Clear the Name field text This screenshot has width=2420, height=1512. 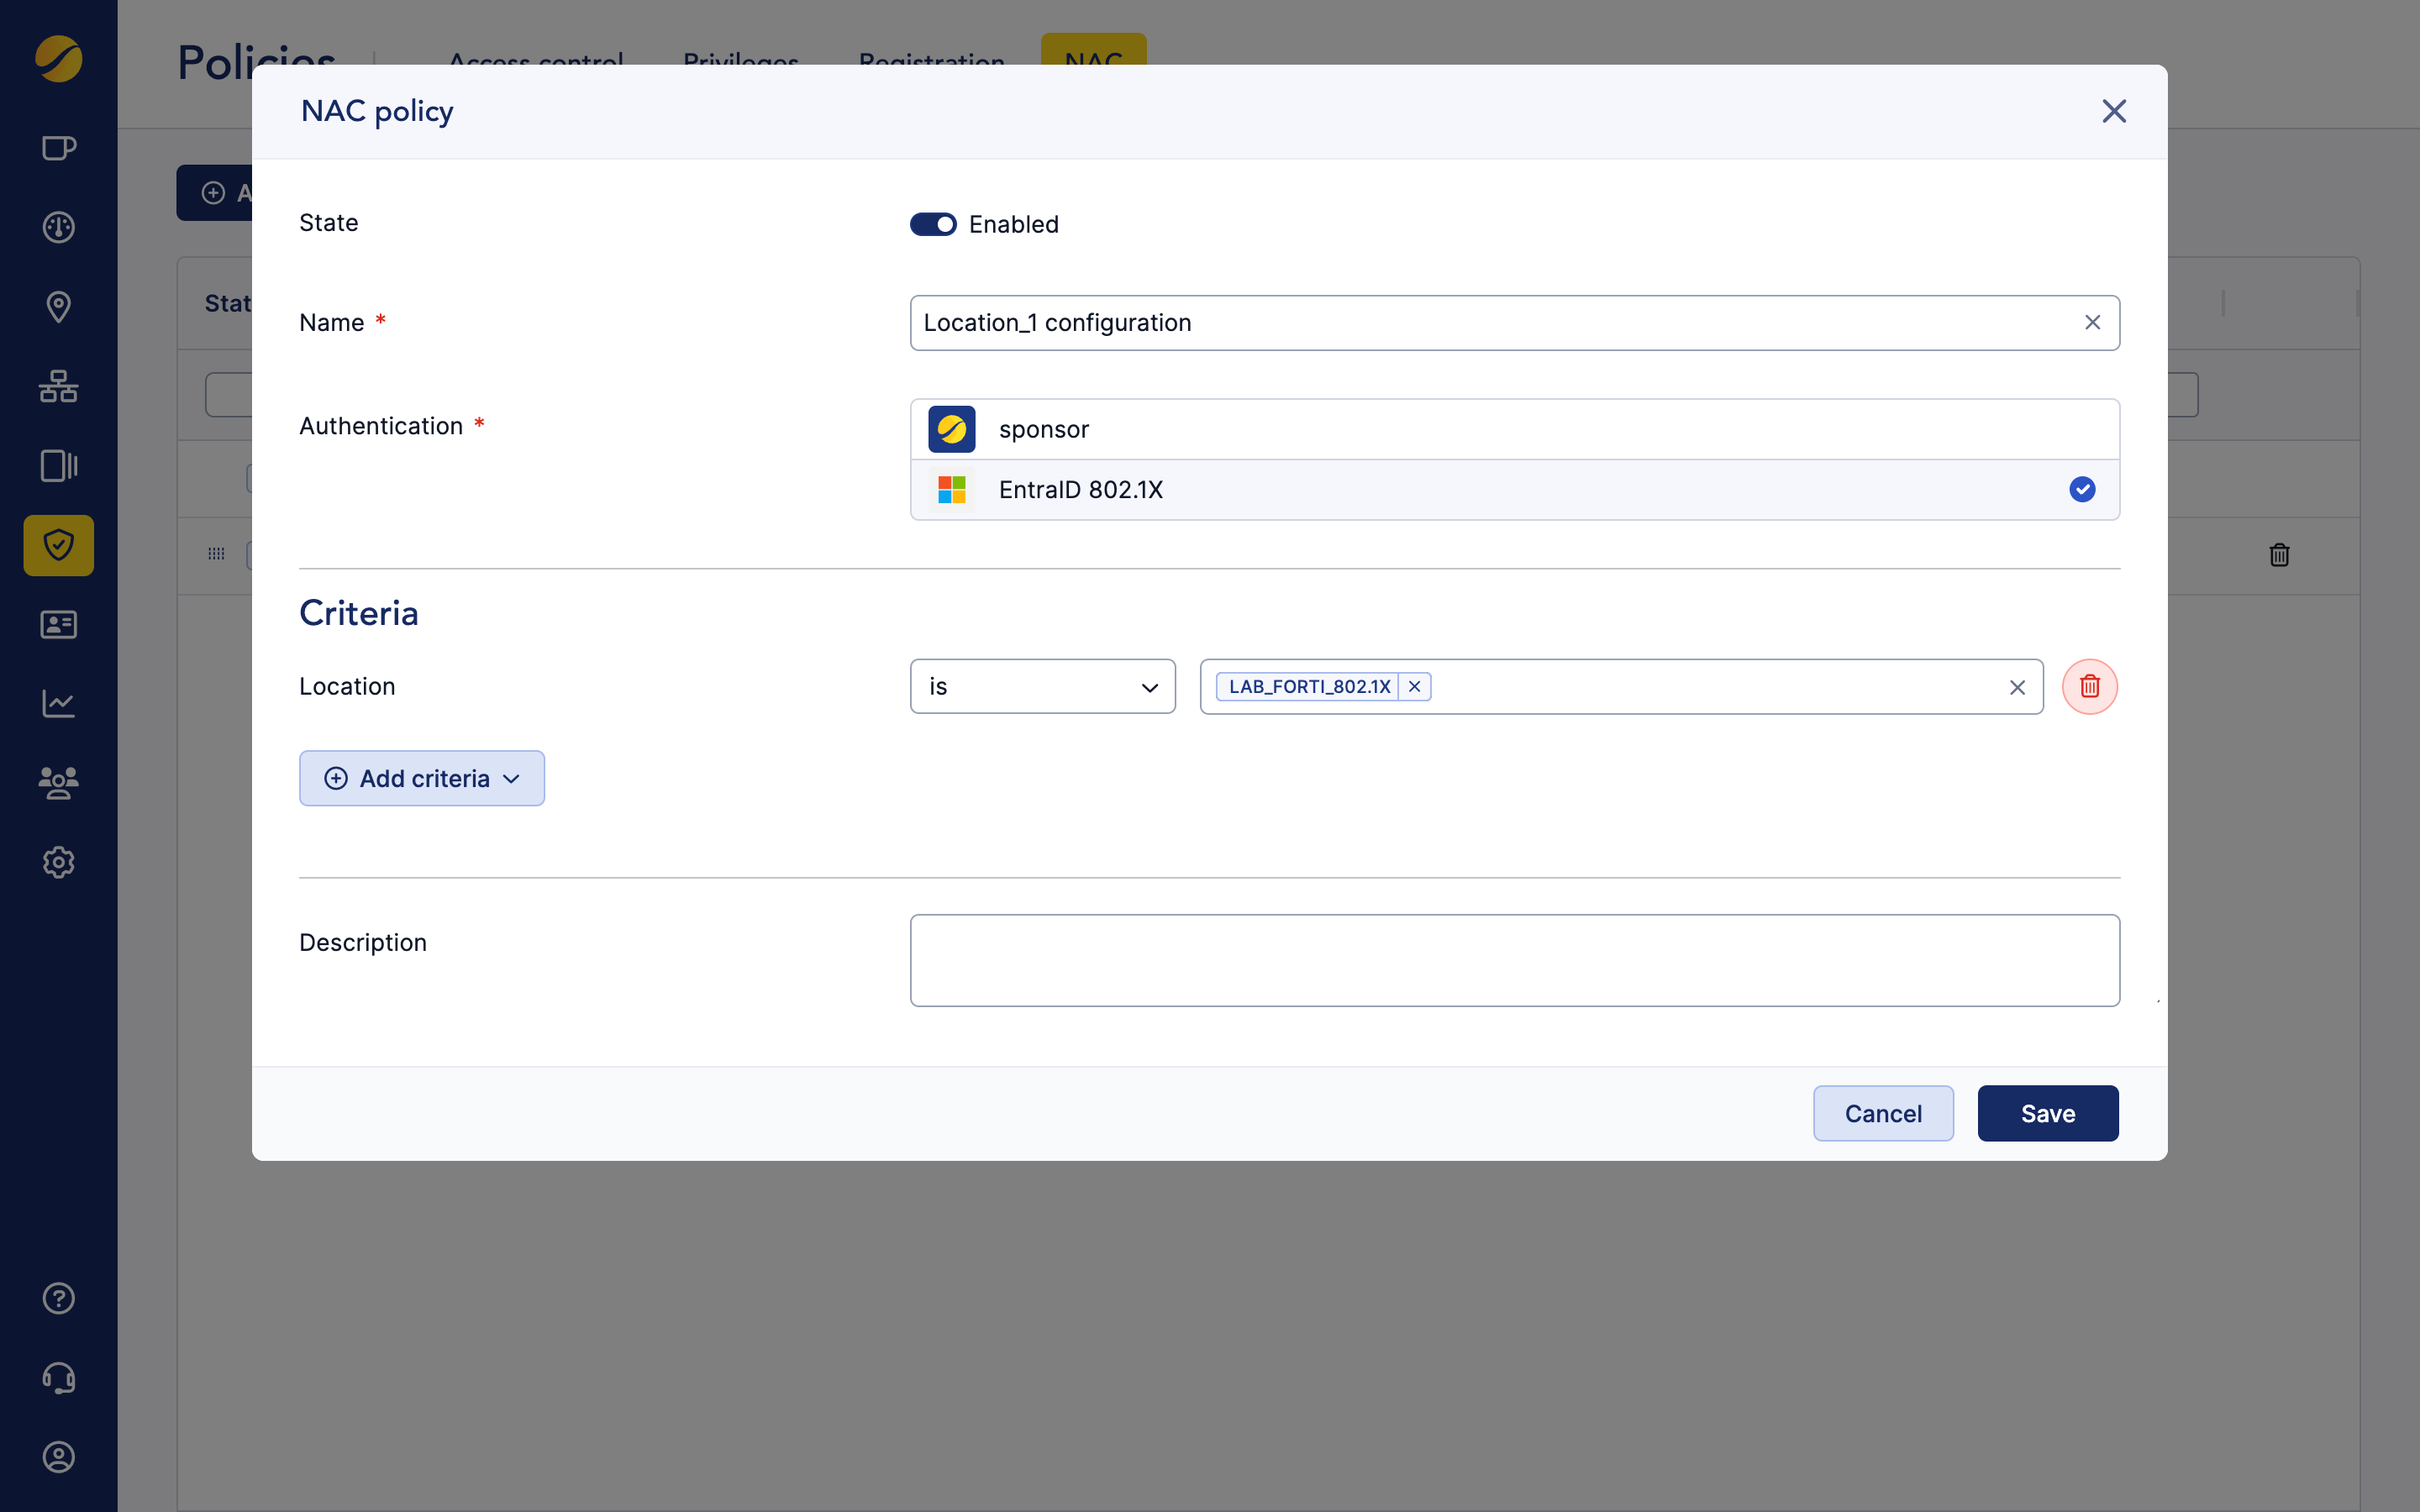(x=2092, y=323)
